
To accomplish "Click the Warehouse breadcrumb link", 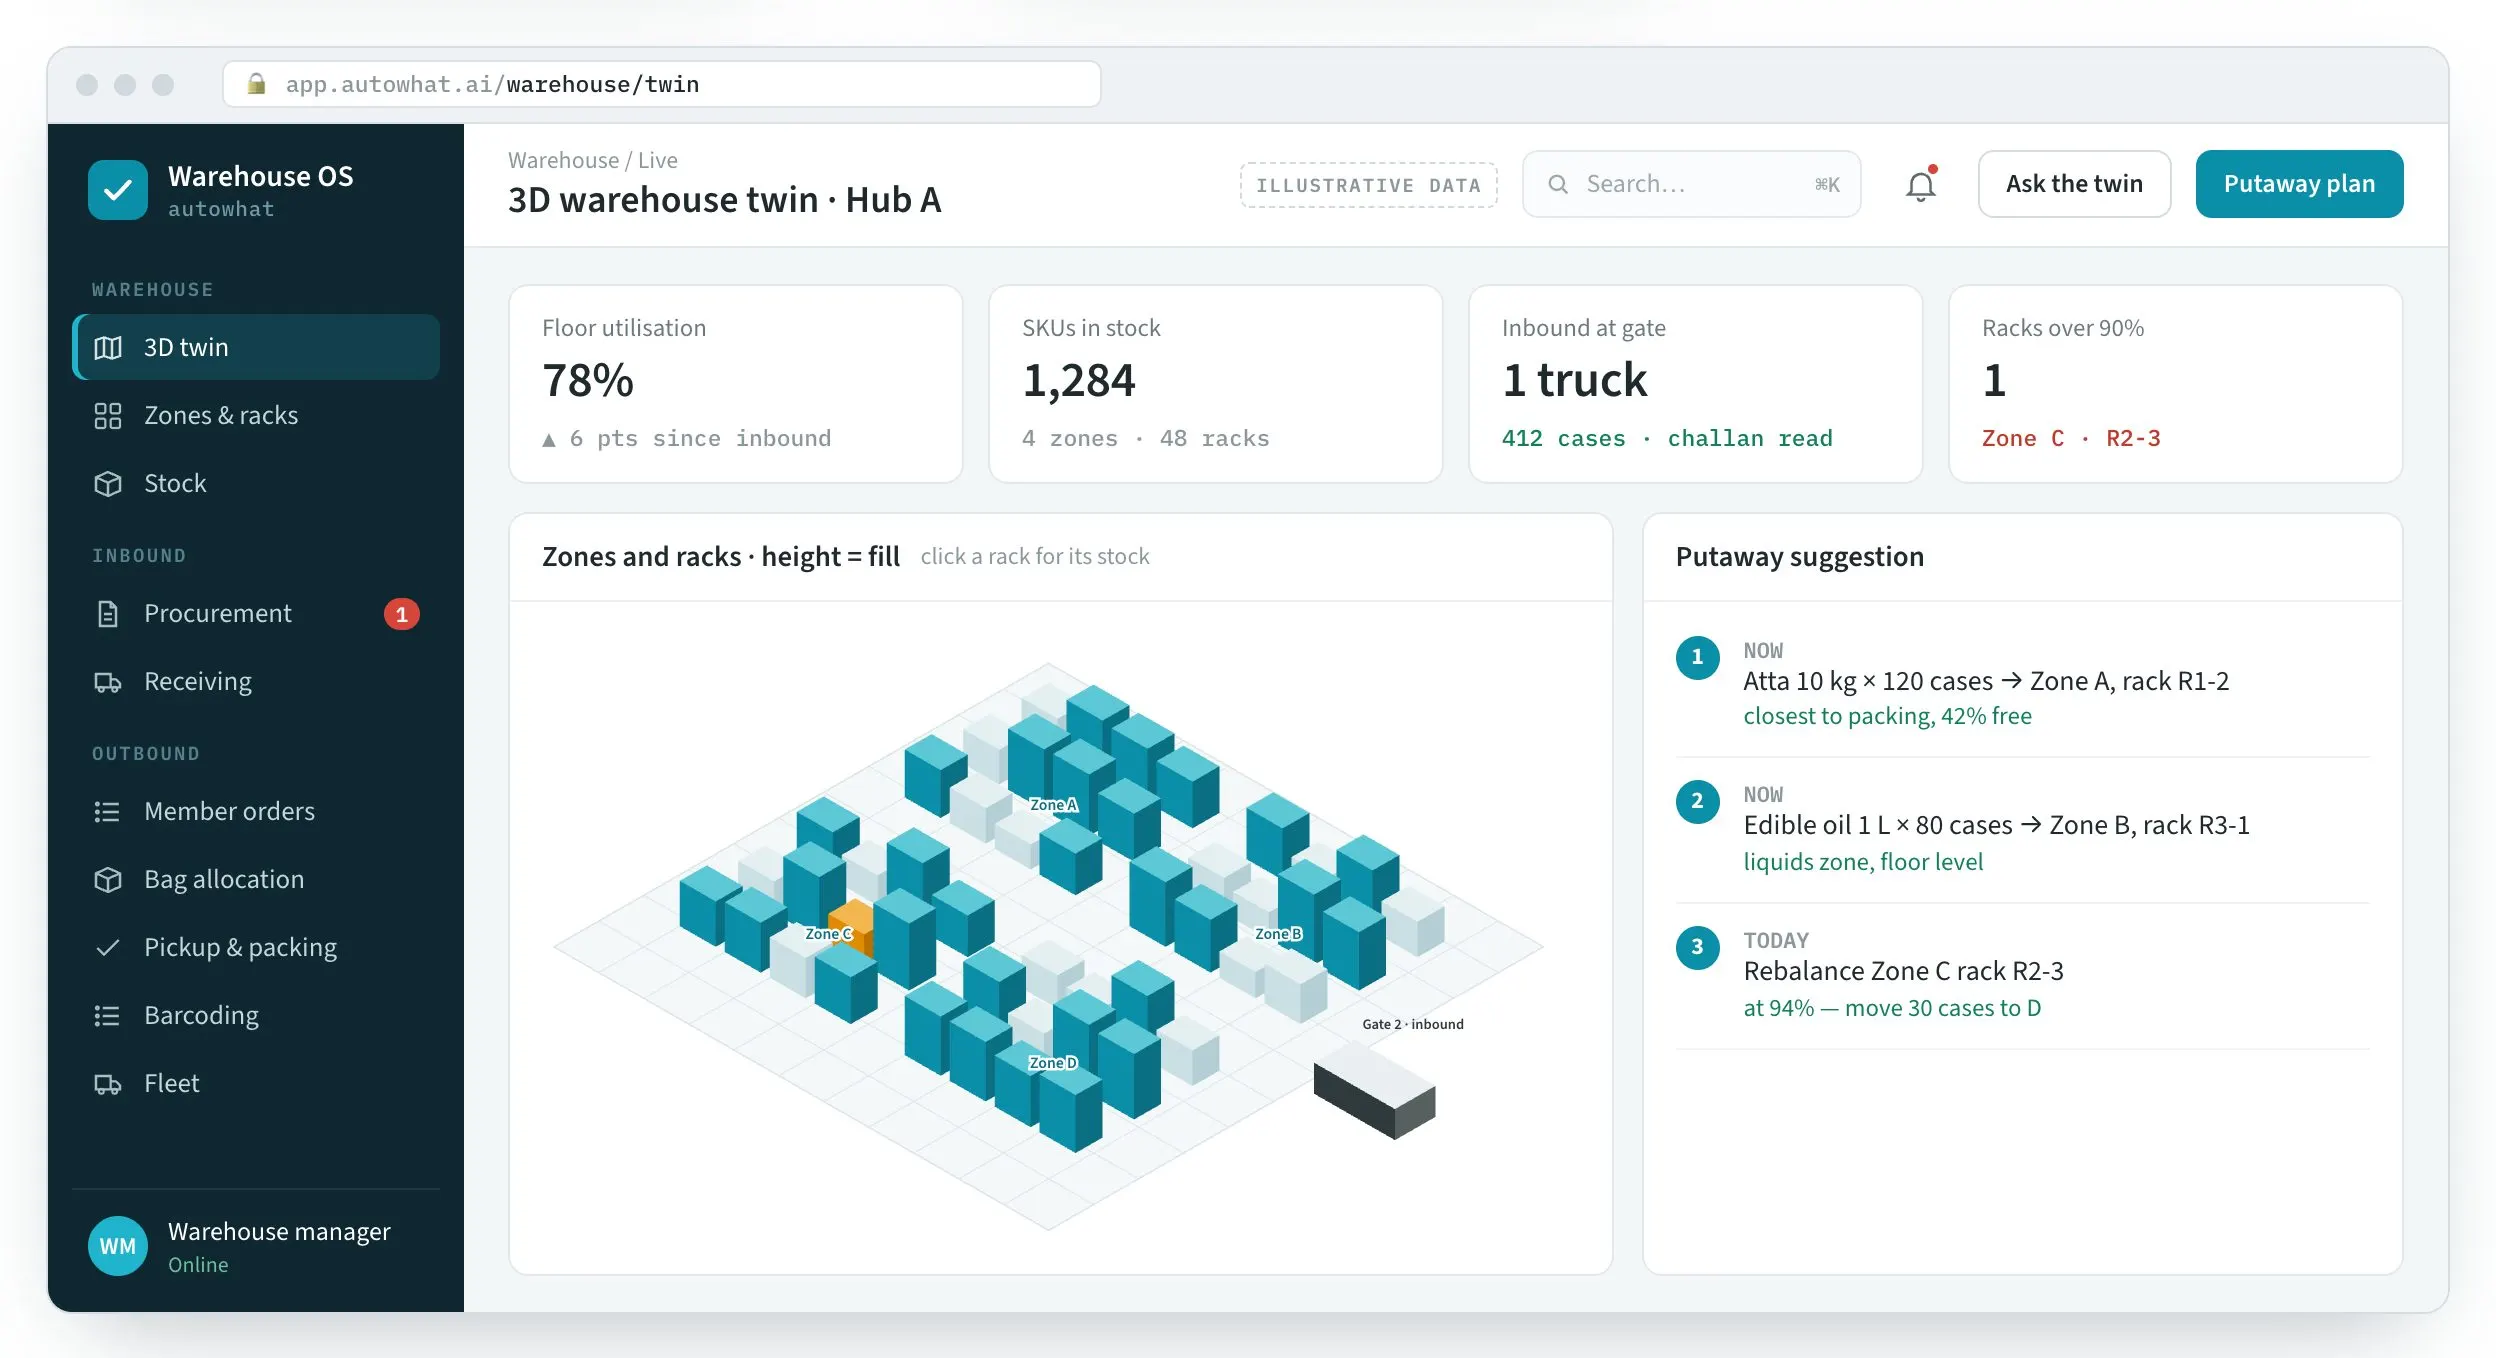I will (563, 160).
